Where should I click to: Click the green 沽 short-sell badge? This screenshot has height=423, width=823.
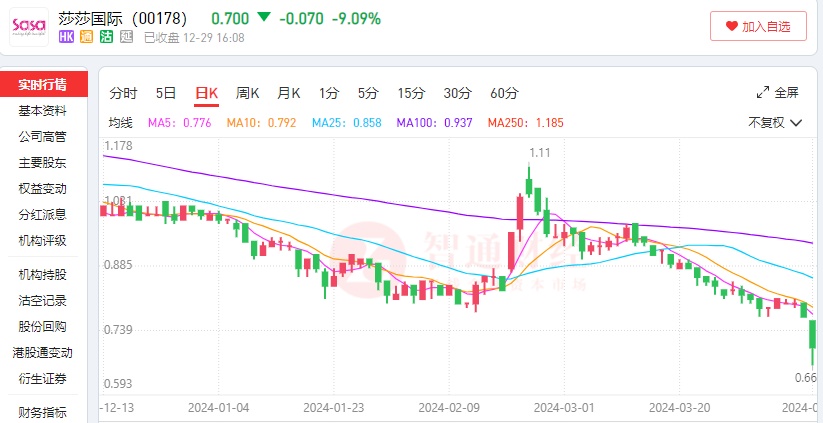(x=106, y=38)
